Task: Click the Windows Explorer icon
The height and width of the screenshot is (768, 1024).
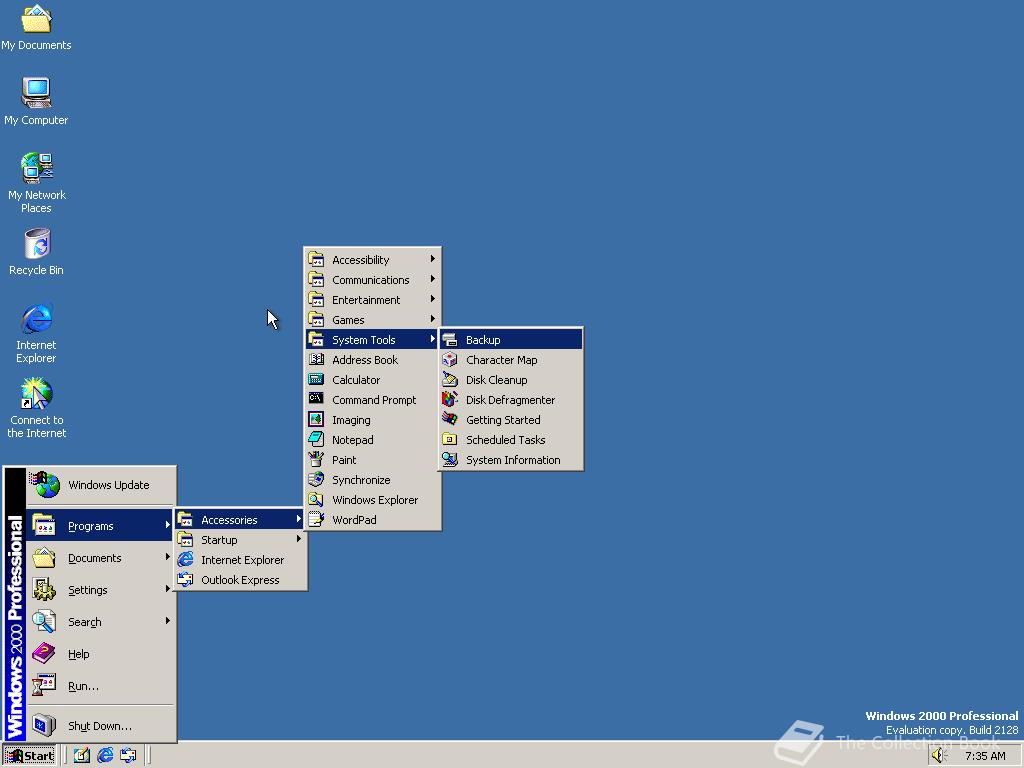Action: (316, 500)
